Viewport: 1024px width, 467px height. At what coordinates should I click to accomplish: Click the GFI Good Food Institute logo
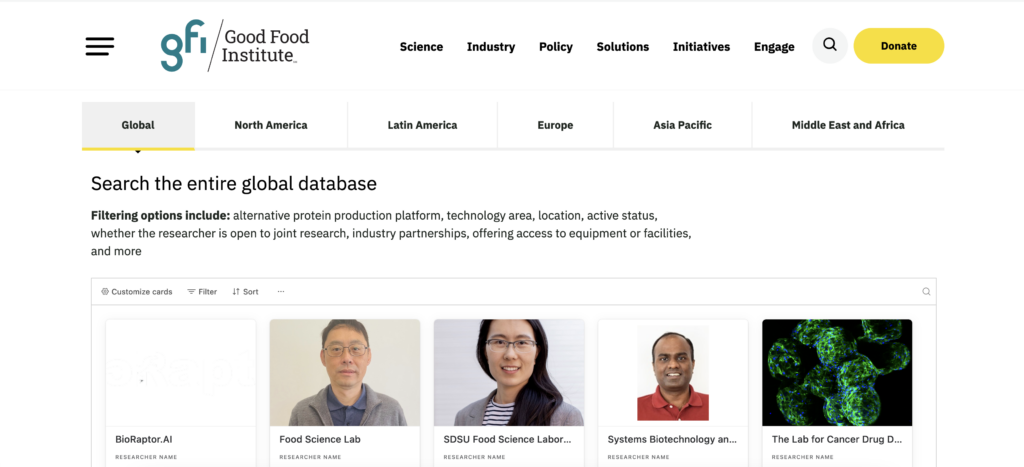[235, 46]
